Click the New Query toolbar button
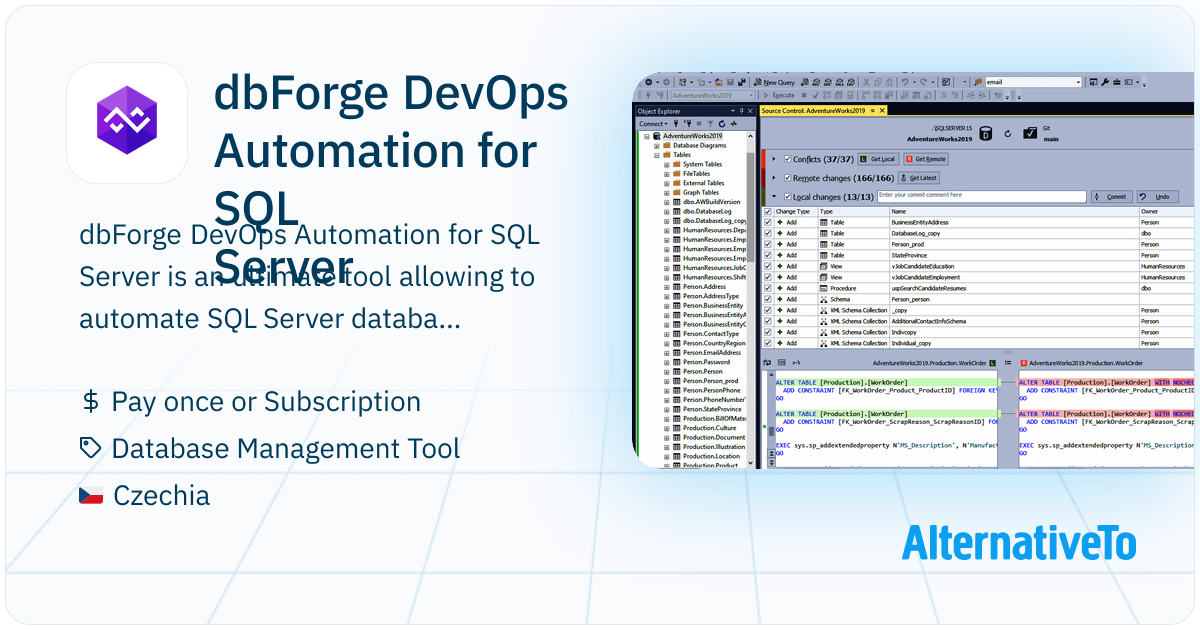1200x630 pixels. [775, 82]
